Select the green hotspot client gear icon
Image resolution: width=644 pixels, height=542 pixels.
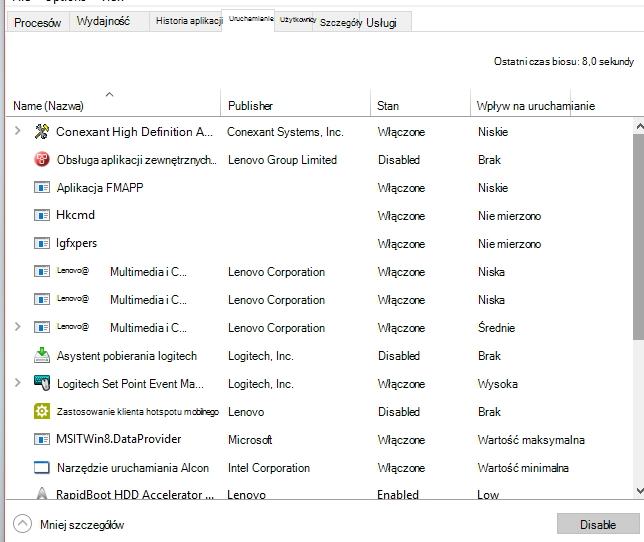[41, 411]
